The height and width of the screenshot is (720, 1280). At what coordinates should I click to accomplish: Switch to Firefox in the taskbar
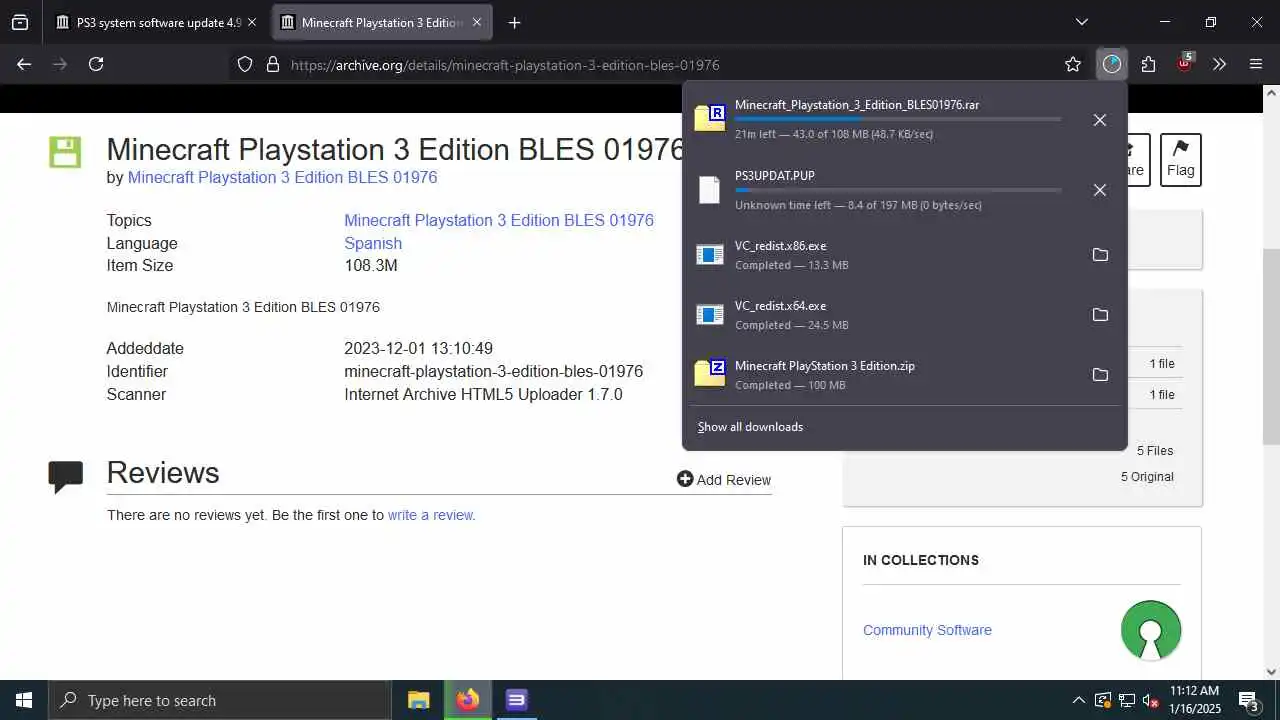pos(467,700)
